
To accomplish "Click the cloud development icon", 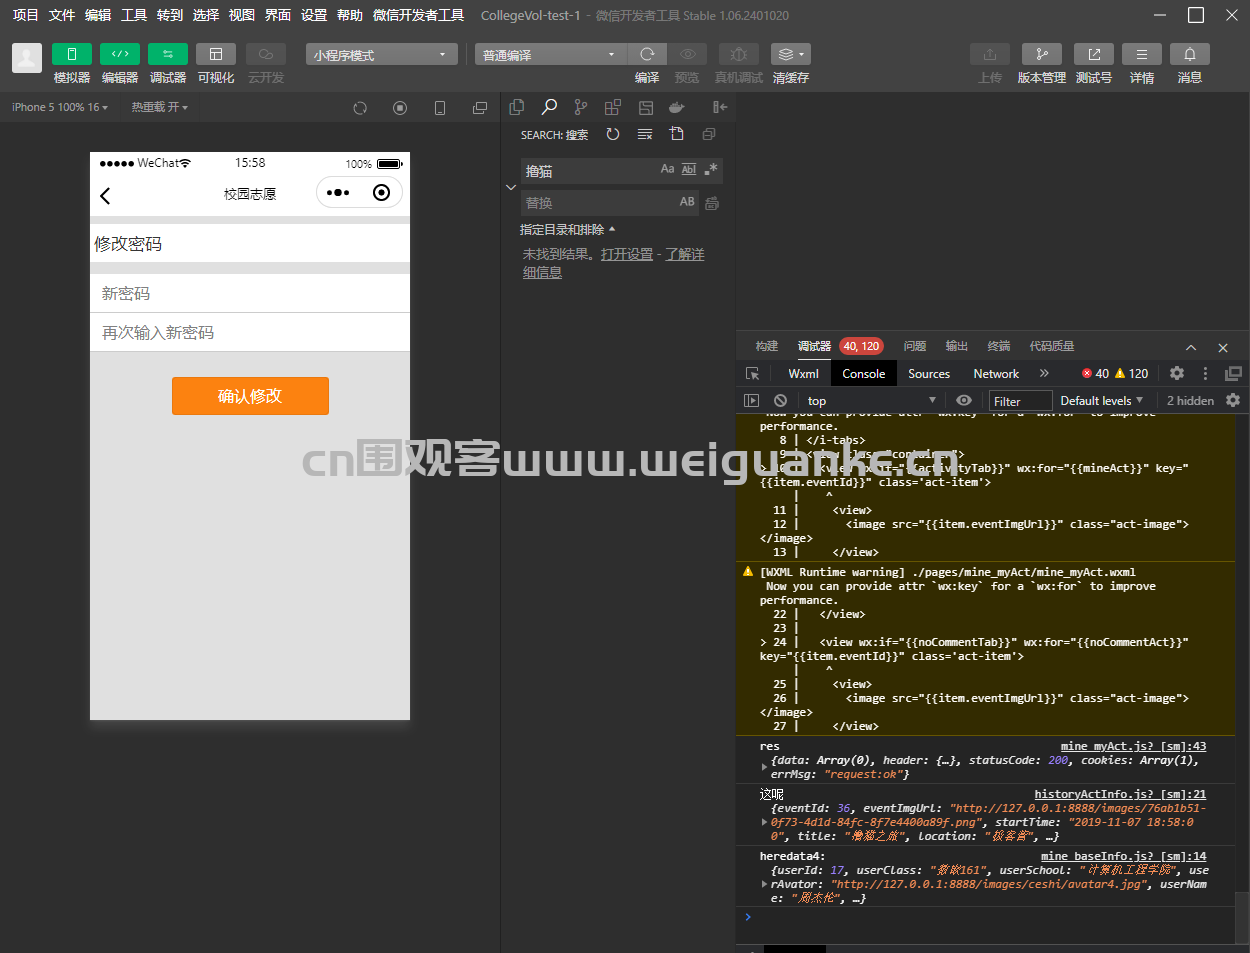I will [x=266, y=54].
